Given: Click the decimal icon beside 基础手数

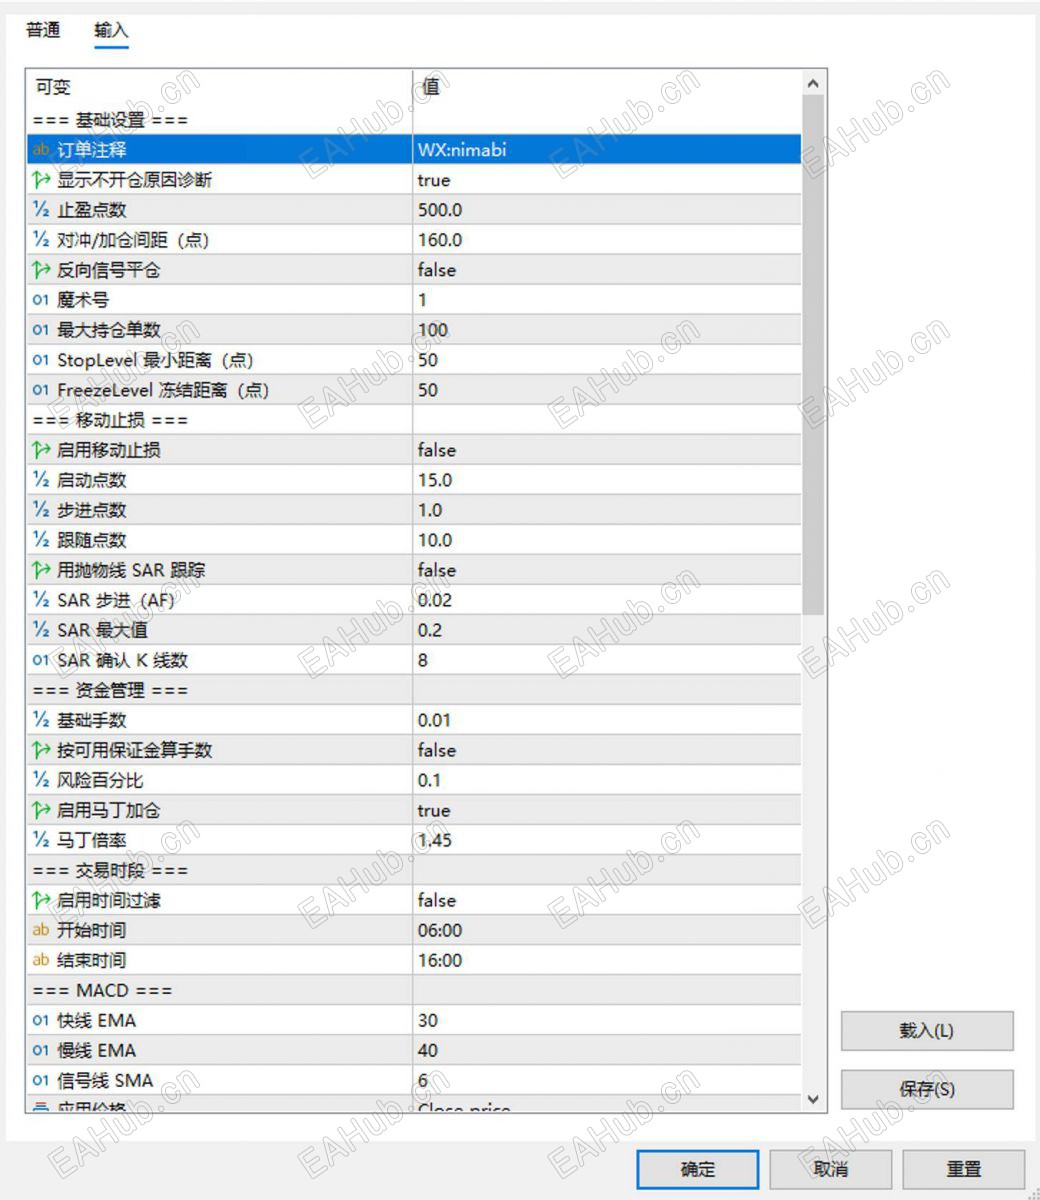Looking at the screenshot, I should (41, 720).
